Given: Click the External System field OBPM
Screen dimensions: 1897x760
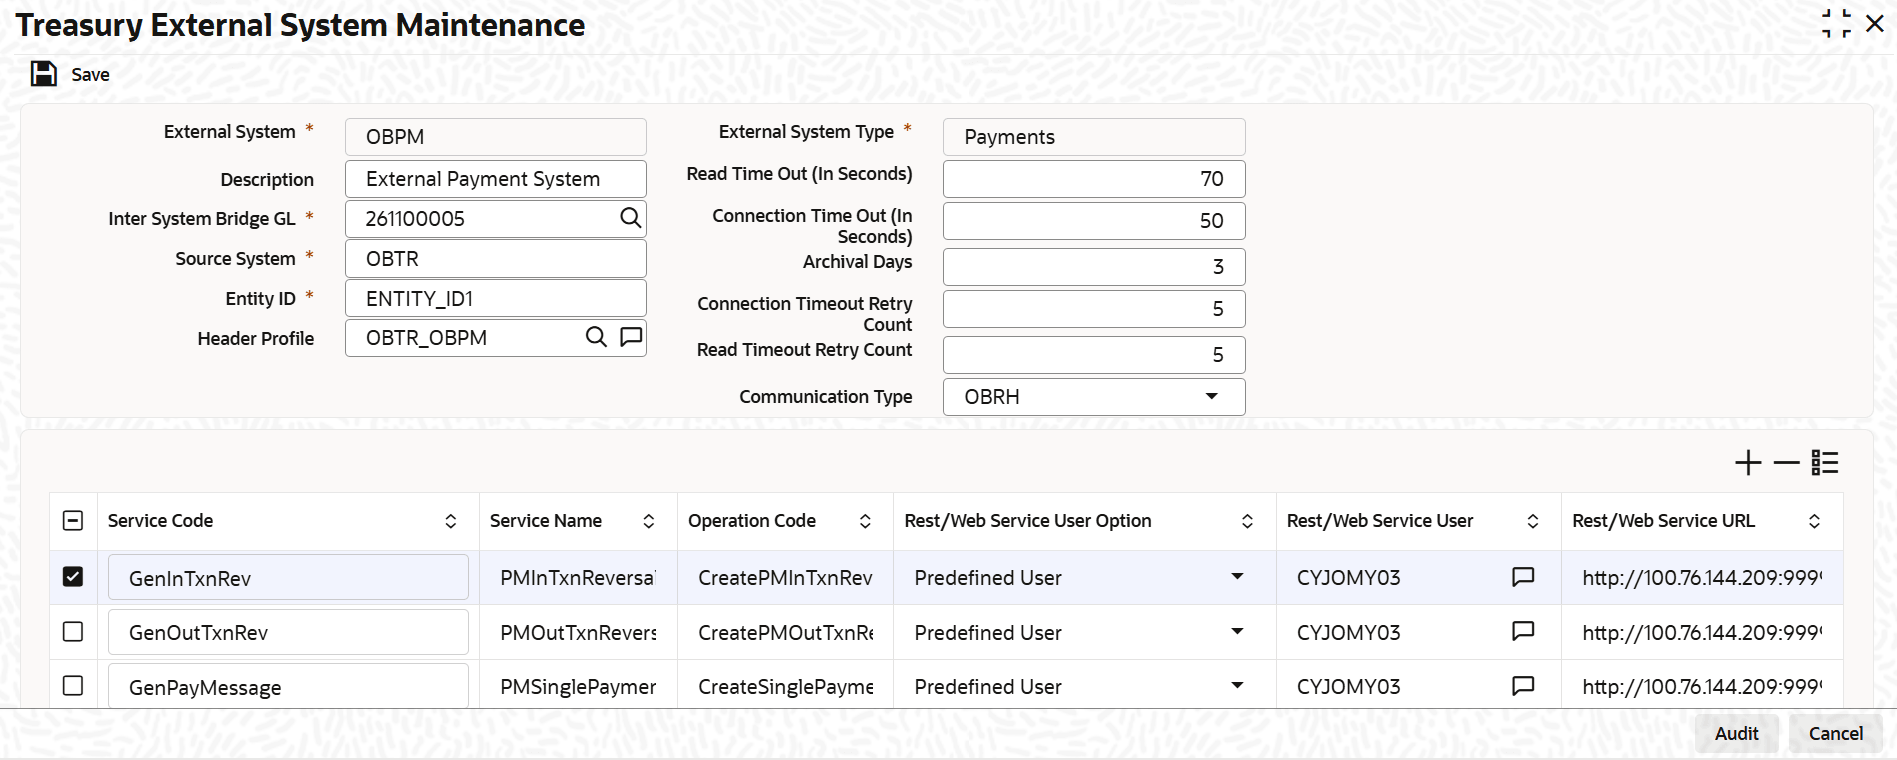Looking at the screenshot, I should (x=496, y=137).
